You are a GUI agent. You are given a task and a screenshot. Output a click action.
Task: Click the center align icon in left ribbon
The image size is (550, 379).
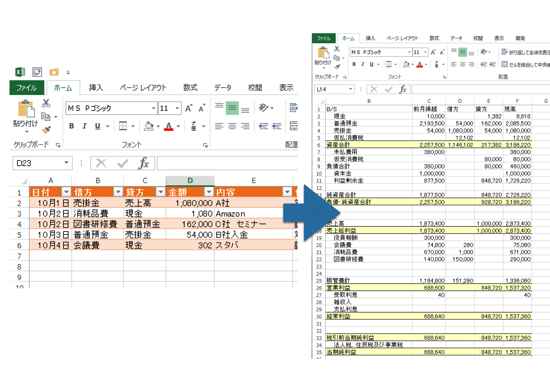tap(232, 126)
